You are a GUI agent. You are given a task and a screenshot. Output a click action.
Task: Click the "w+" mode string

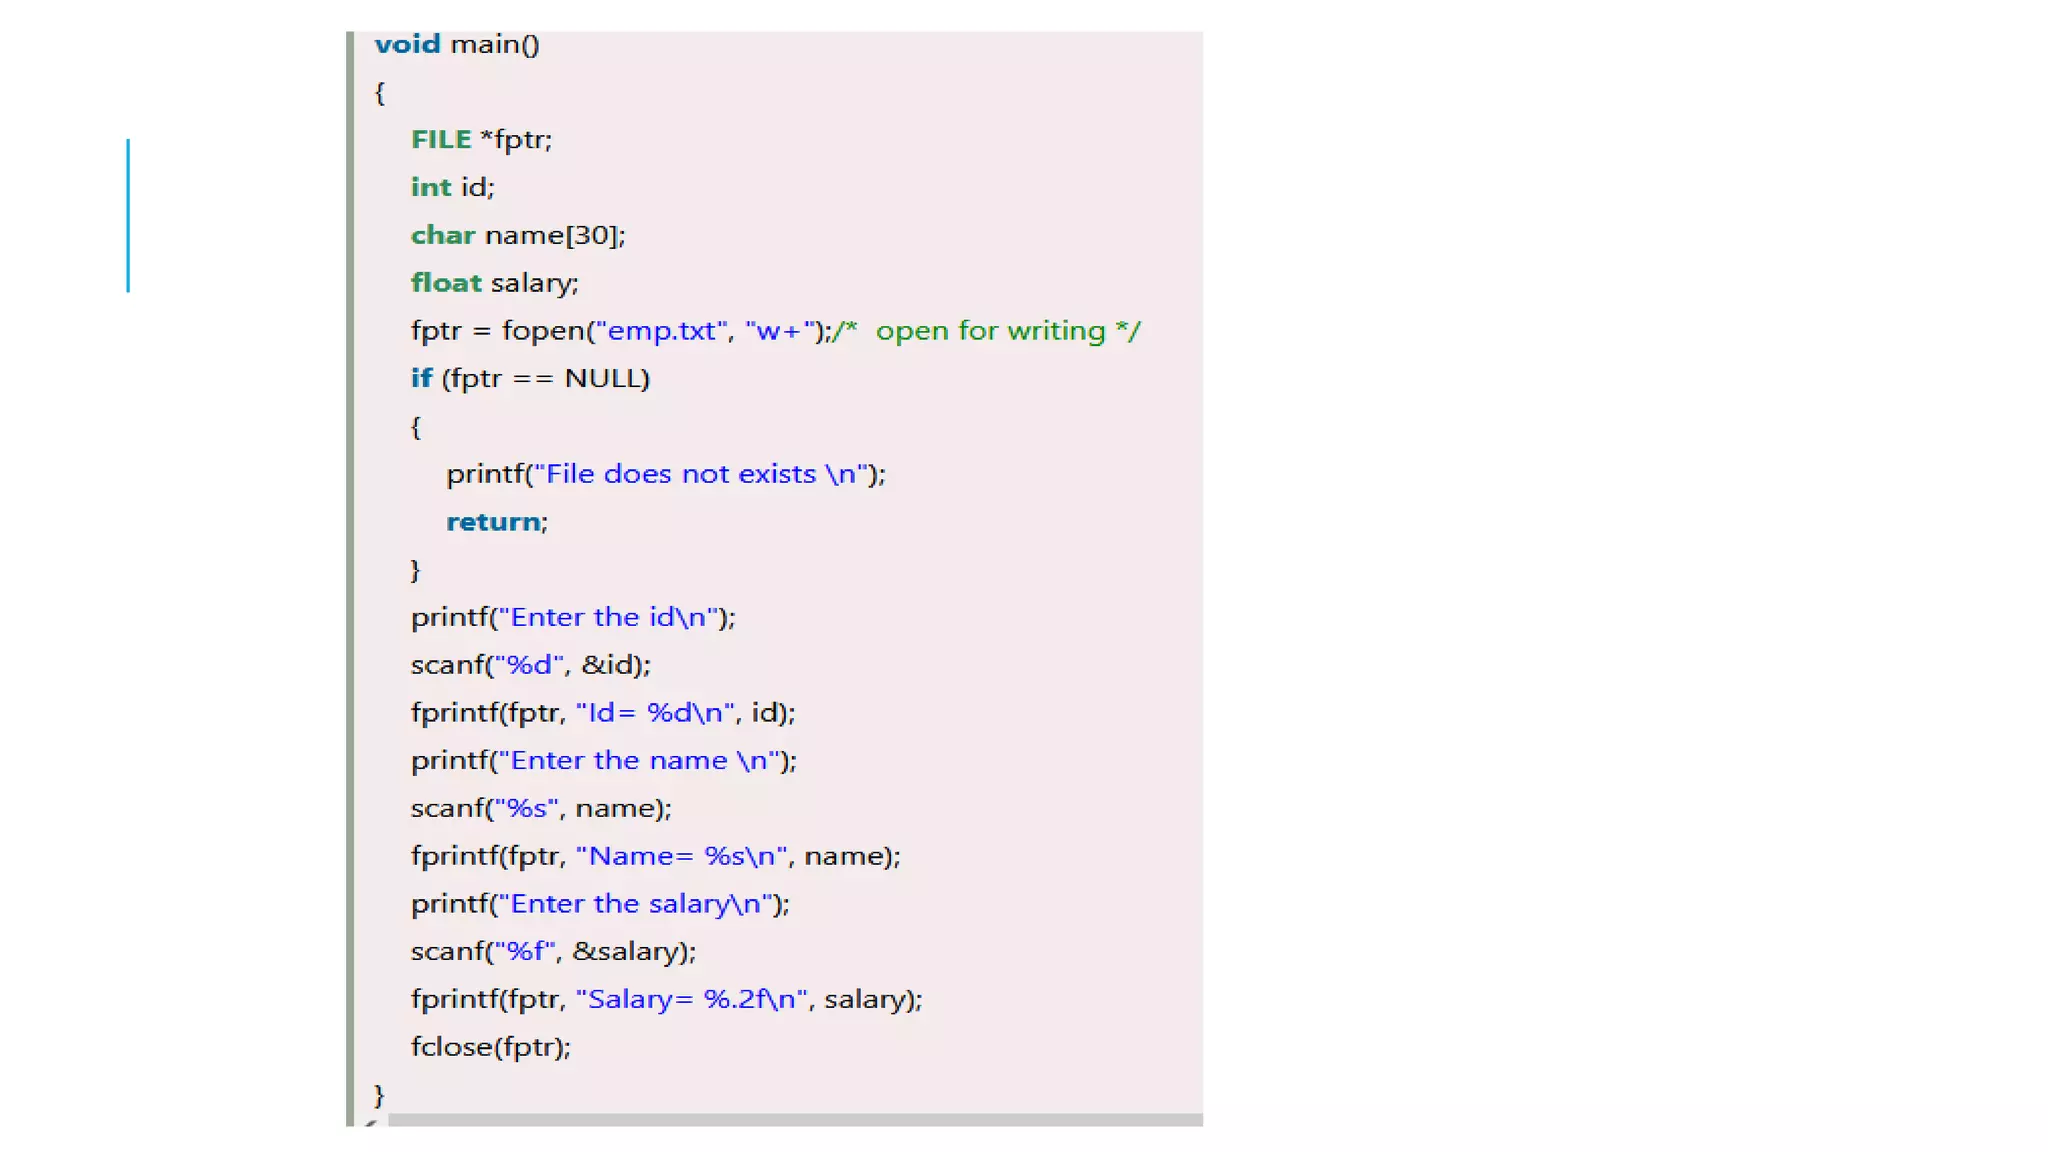[780, 331]
